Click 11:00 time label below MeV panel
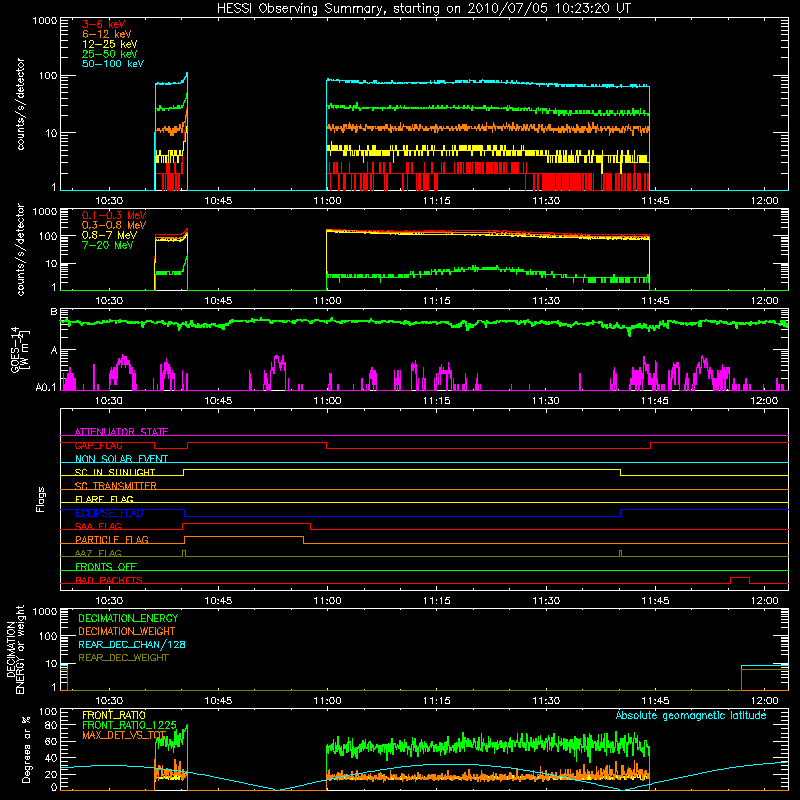800x800 pixels. coord(327,301)
